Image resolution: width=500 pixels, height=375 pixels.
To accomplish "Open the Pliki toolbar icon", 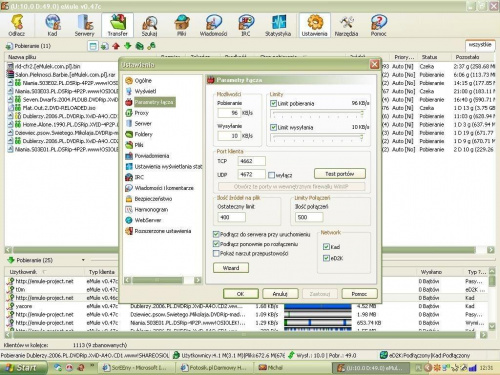I will [181, 25].
